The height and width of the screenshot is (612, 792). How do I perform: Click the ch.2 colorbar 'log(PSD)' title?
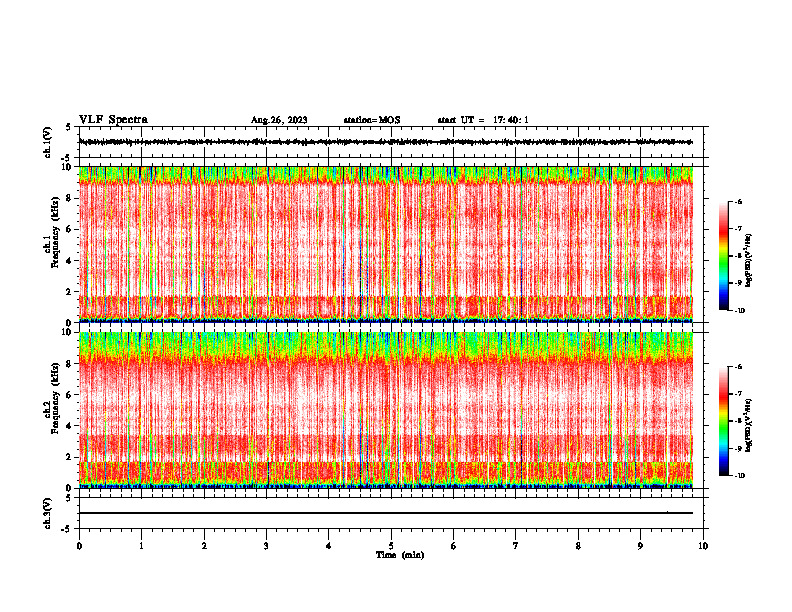coord(749,425)
